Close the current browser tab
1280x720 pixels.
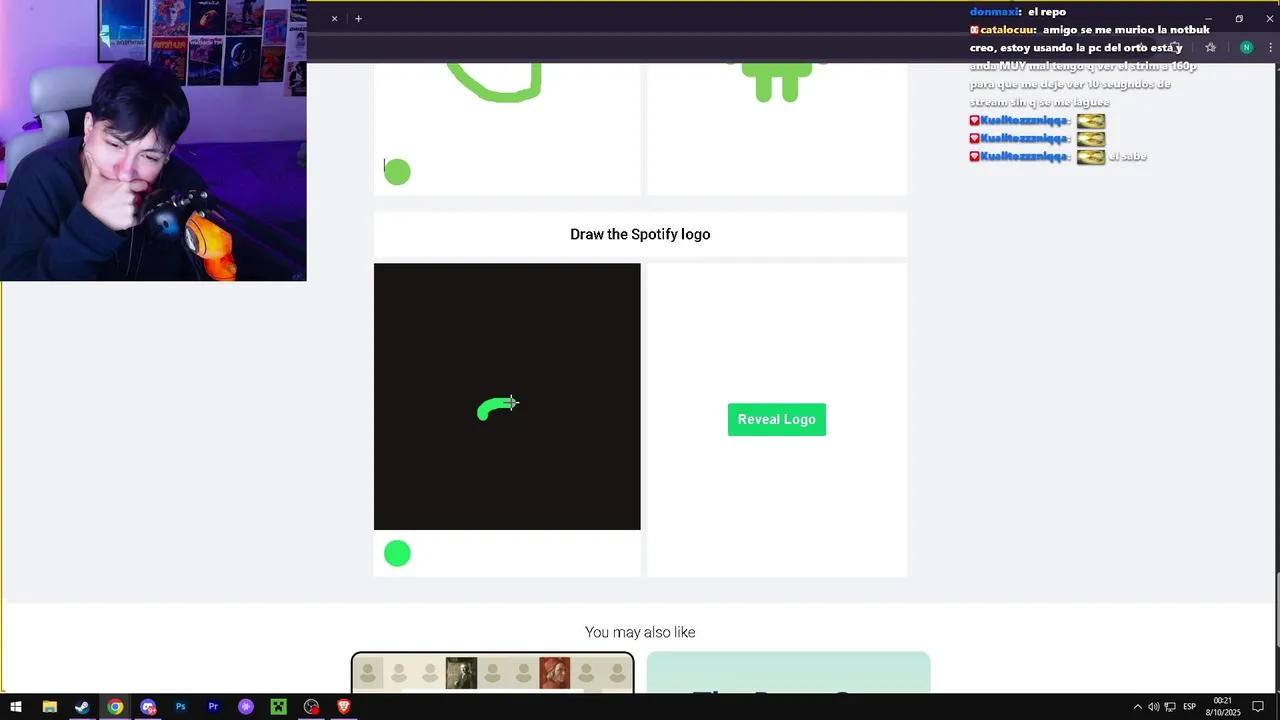click(334, 18)
